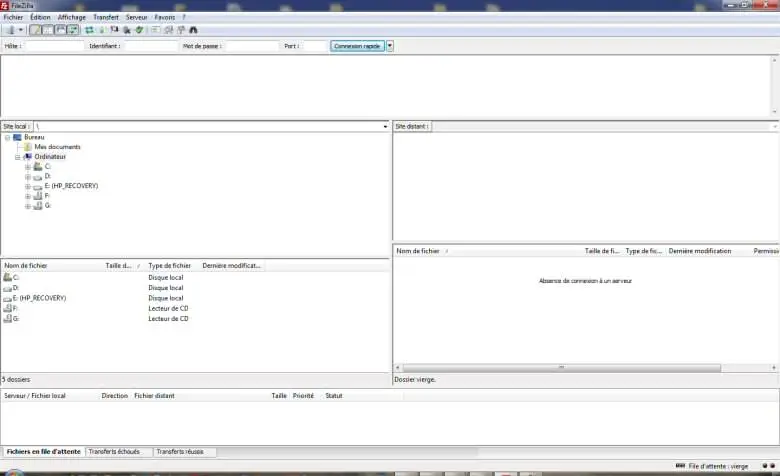Image resolution: width=780 pixels, height=476 pixels.
Task: Open the quick connect history dropdown
Action: tap(390, 46)
